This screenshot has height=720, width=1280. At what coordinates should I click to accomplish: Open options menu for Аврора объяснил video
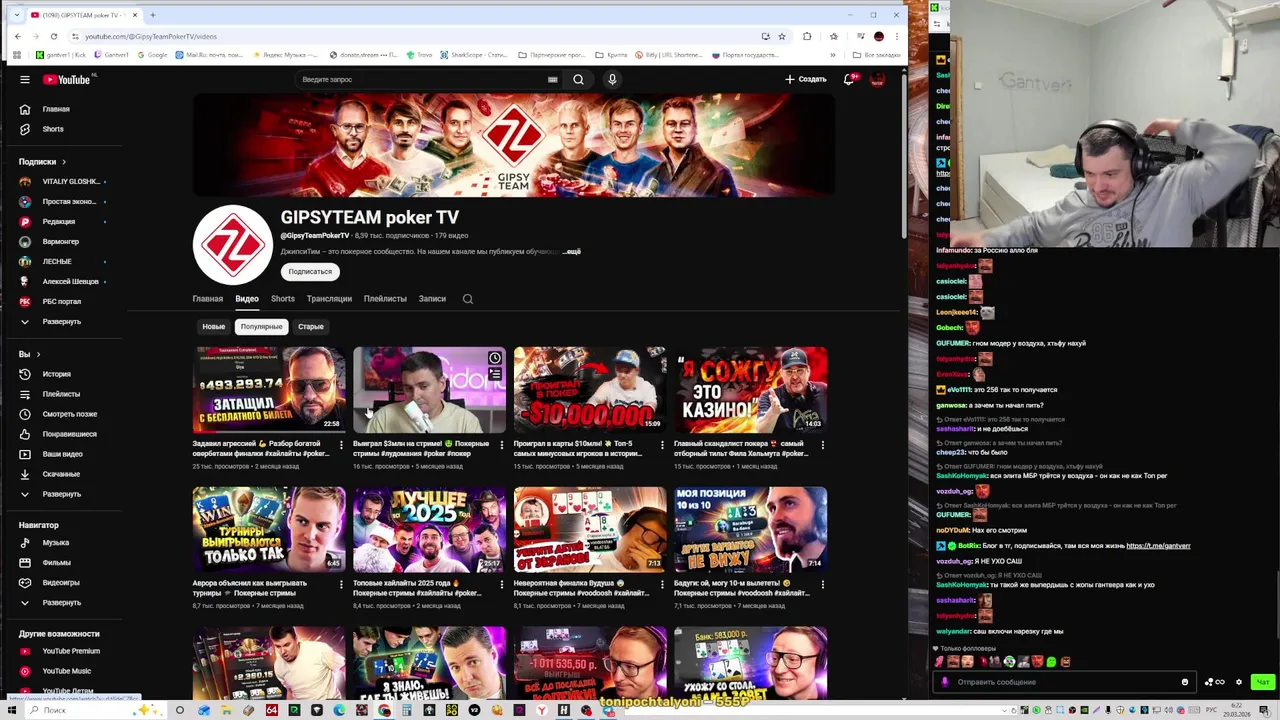click(341, 585)
